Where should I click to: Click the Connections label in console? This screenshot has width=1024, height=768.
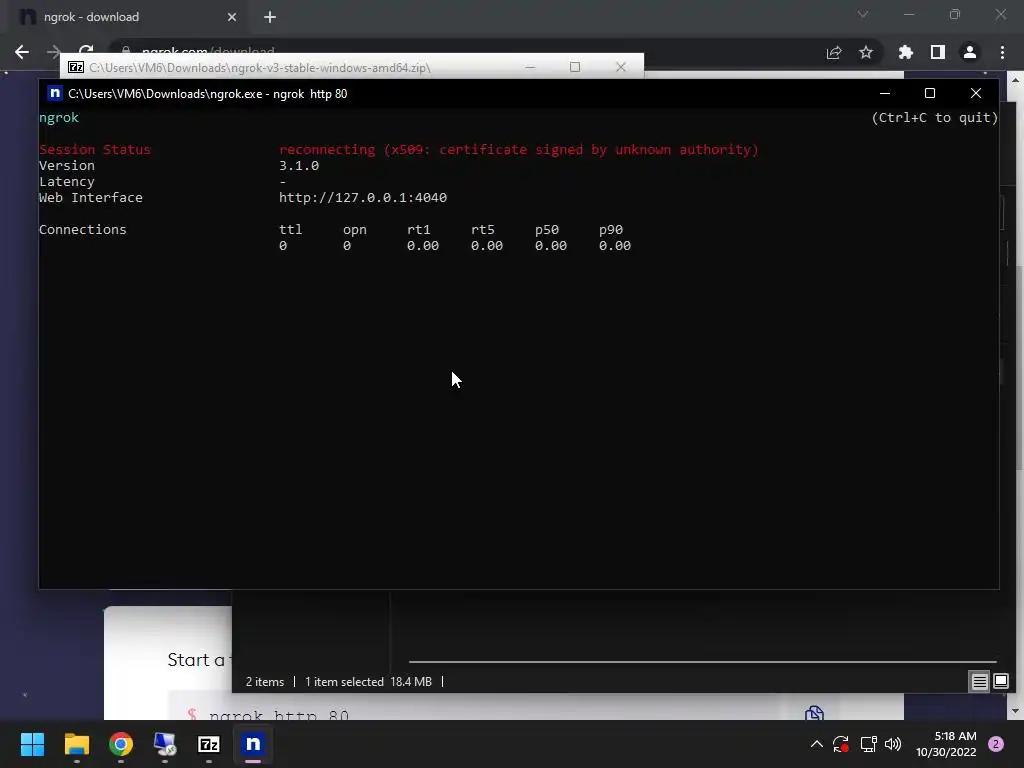(x=82, y=229)
